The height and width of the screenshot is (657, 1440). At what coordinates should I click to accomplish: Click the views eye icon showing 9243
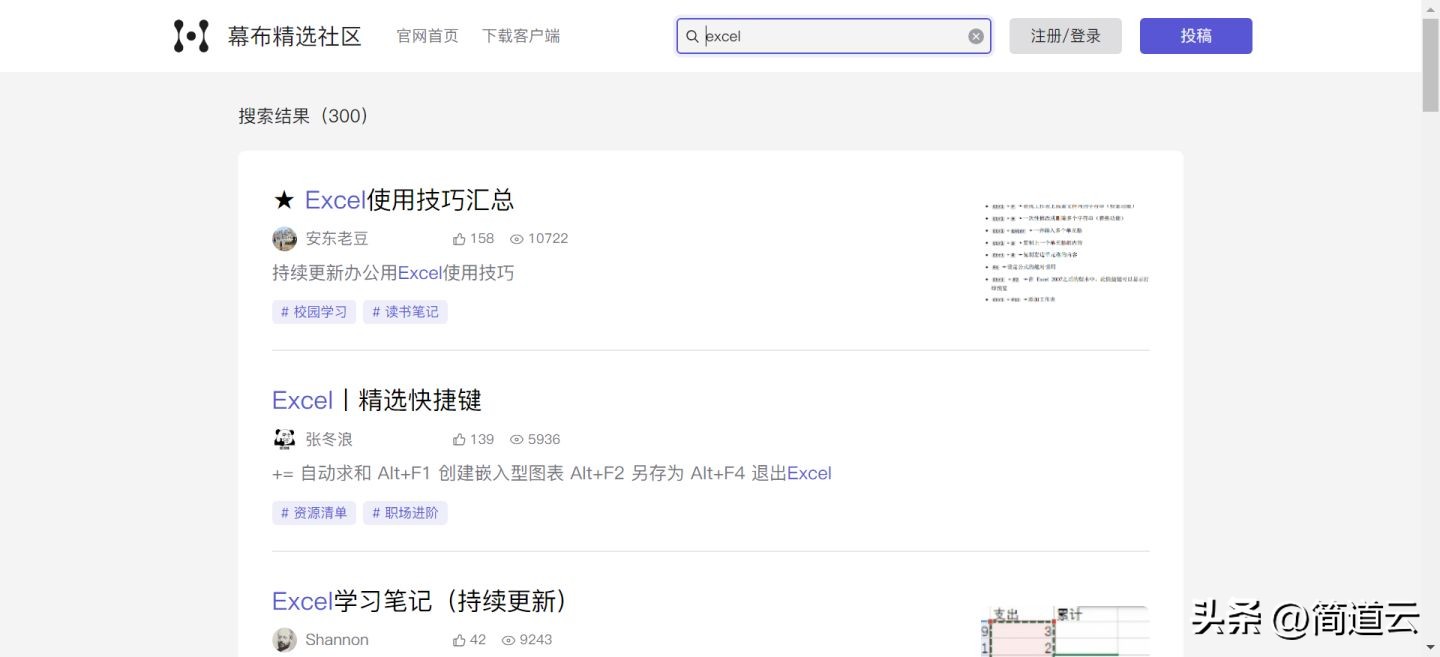508,640
